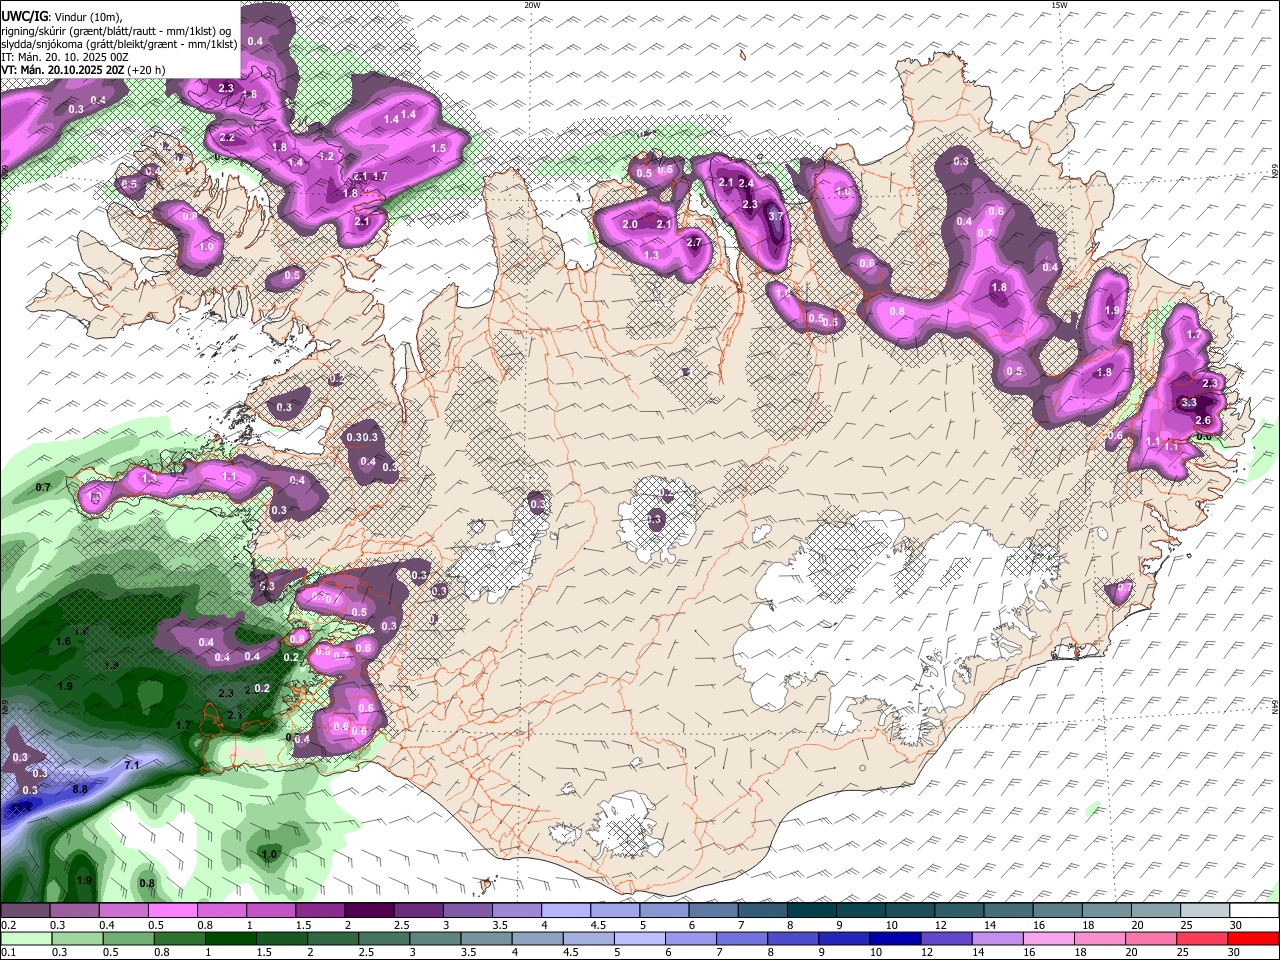Pick the 16–18 light pink rain legend swatch

click(x=1049, y=938)
